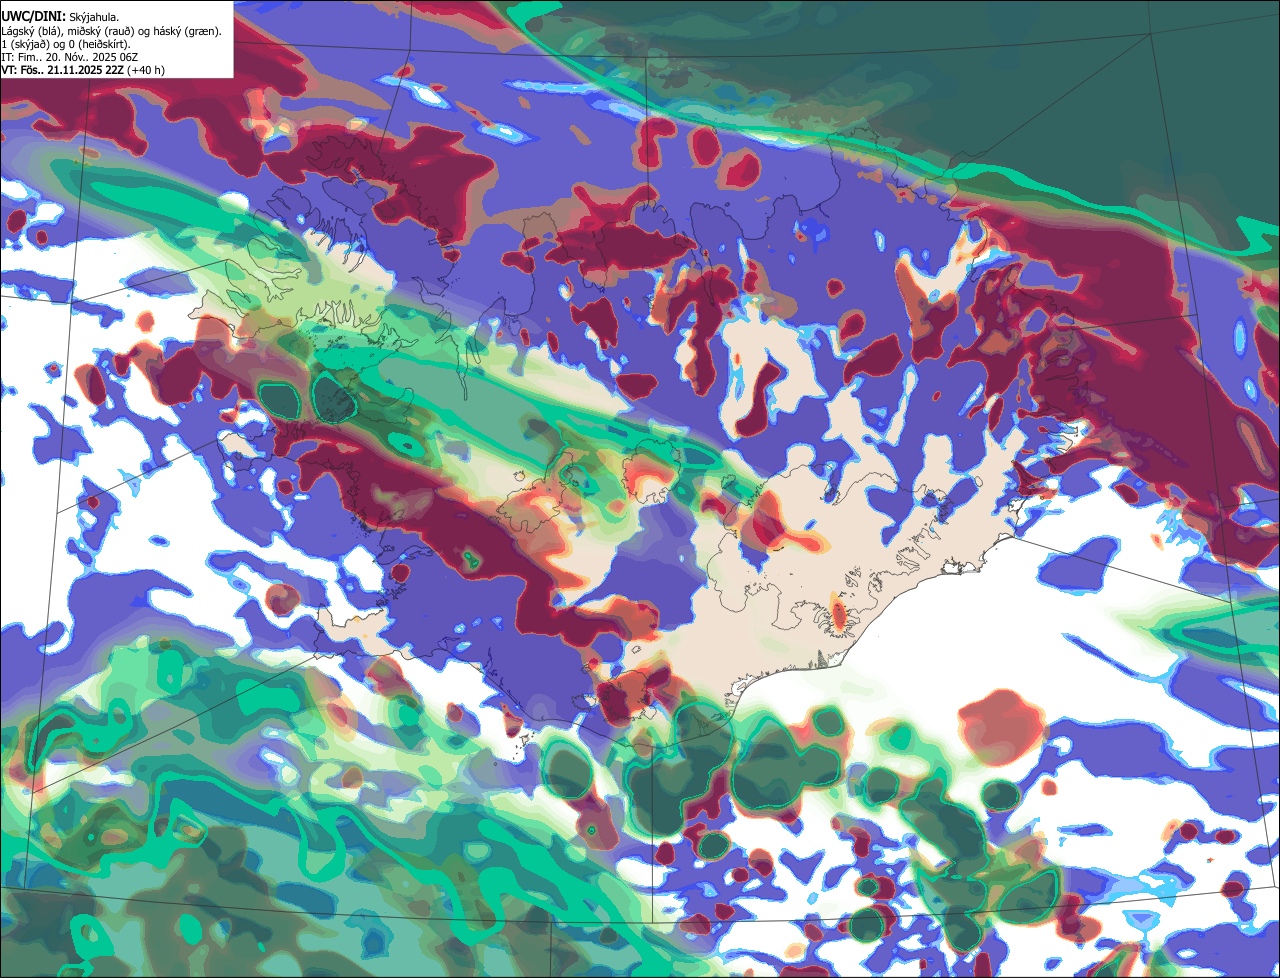Click the "IT: Fim.. 20. Nóv.. 2025 06Z" line

point(69,57)
